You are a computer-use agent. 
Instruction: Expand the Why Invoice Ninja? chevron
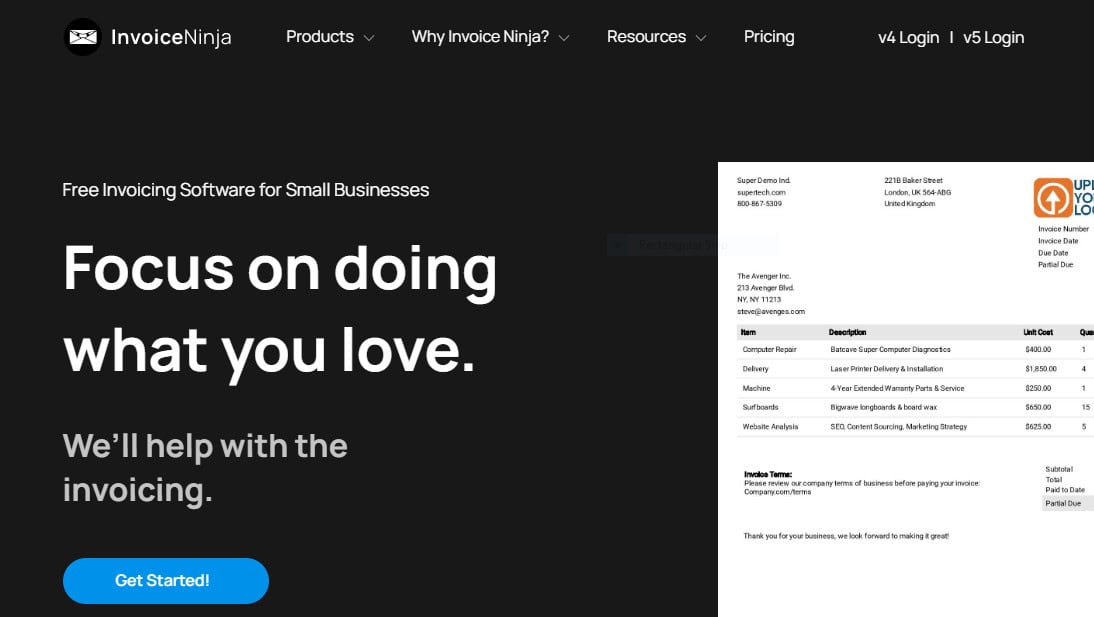click(564, 38)
